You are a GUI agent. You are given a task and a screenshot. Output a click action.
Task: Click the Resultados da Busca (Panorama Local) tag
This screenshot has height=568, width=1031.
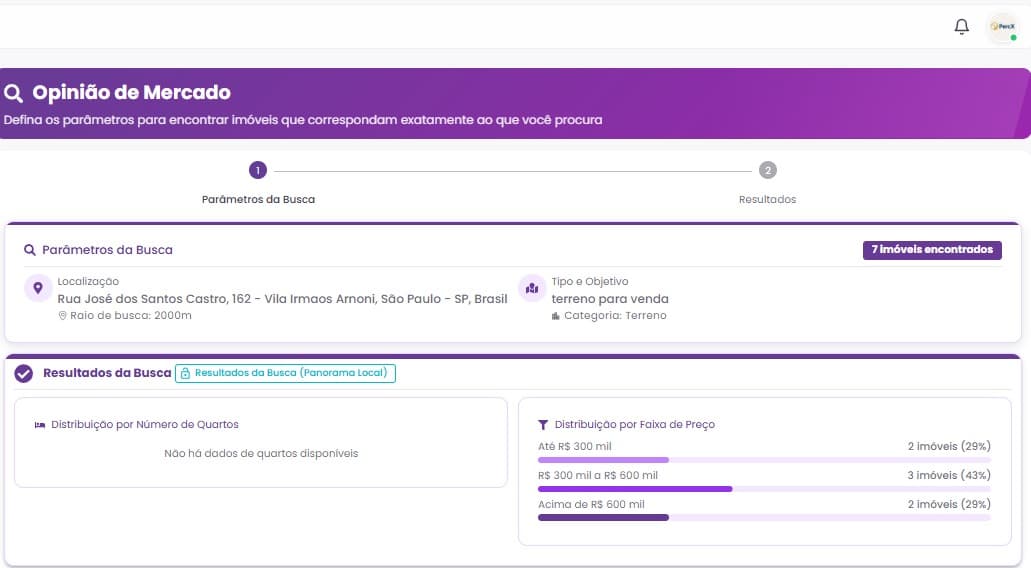pos(286,373)
